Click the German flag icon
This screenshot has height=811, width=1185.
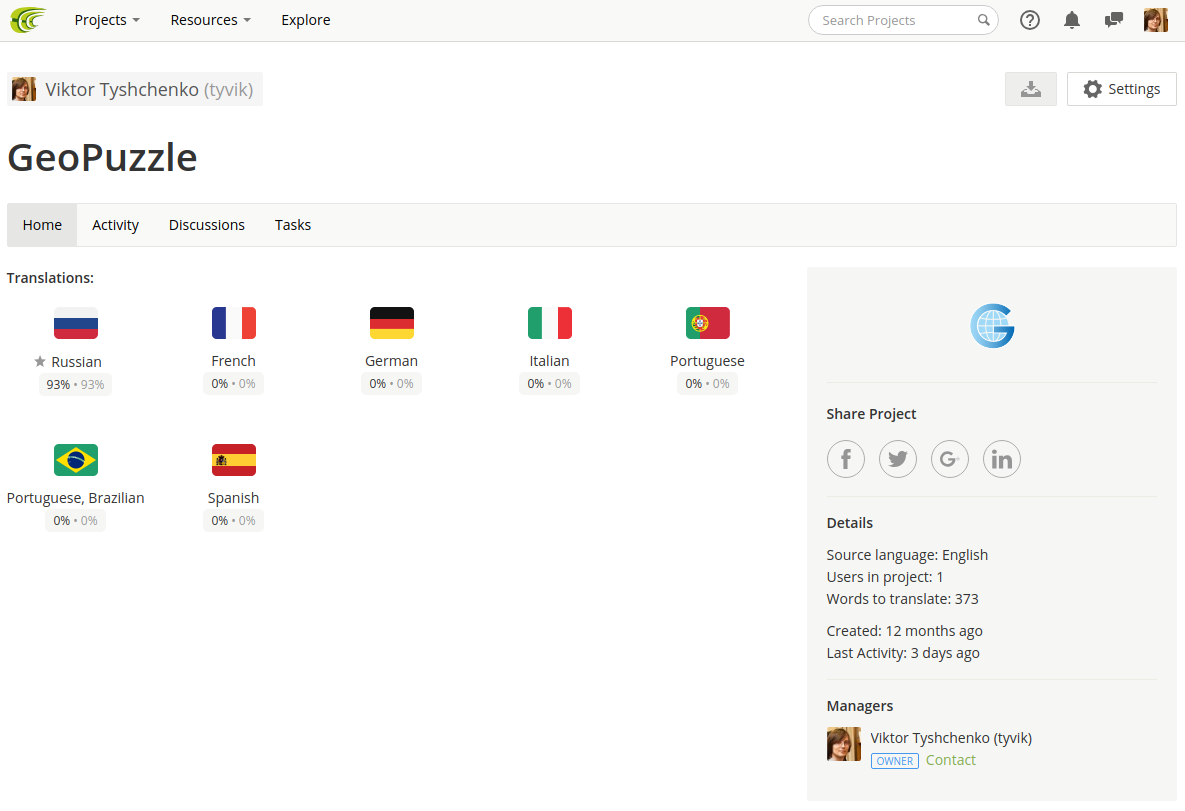pyautogui.click(x=391, y=323)
